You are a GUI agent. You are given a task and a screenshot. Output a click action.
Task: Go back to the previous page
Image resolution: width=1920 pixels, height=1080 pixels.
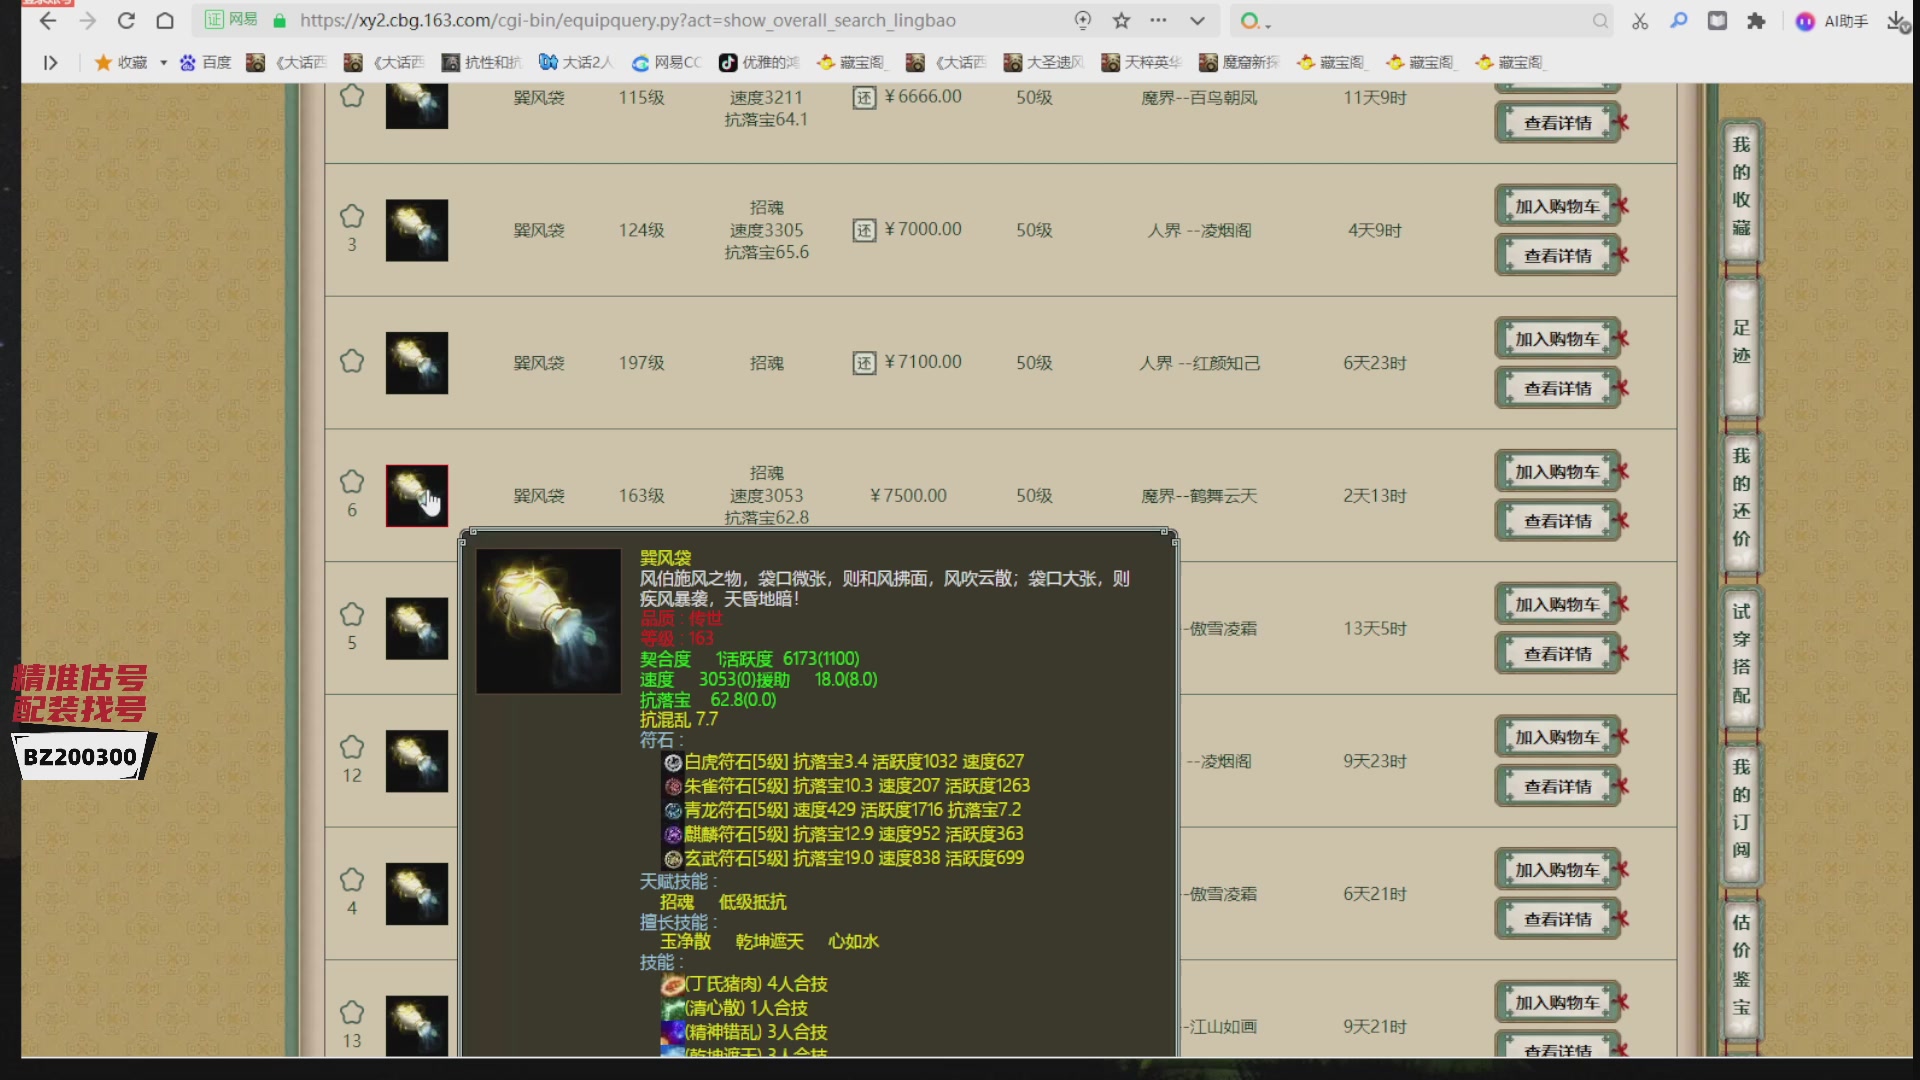(47, 21)
